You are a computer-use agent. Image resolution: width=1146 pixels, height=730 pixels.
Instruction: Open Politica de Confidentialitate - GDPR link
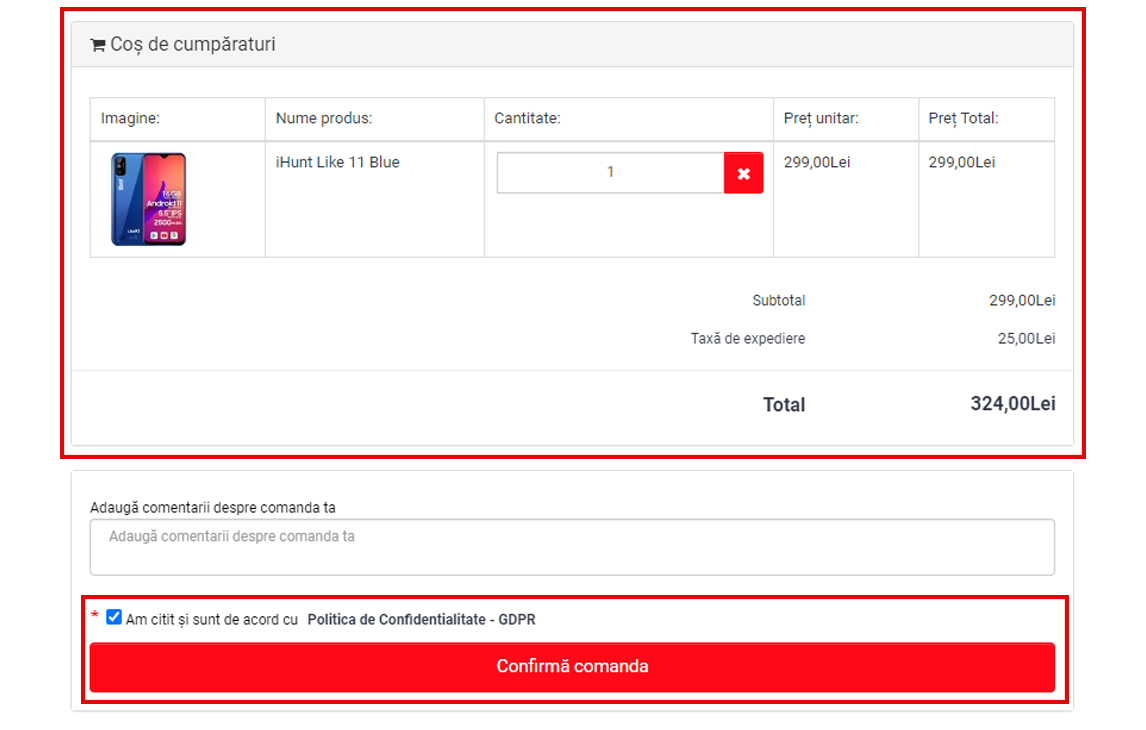click(x=421, y=620)
